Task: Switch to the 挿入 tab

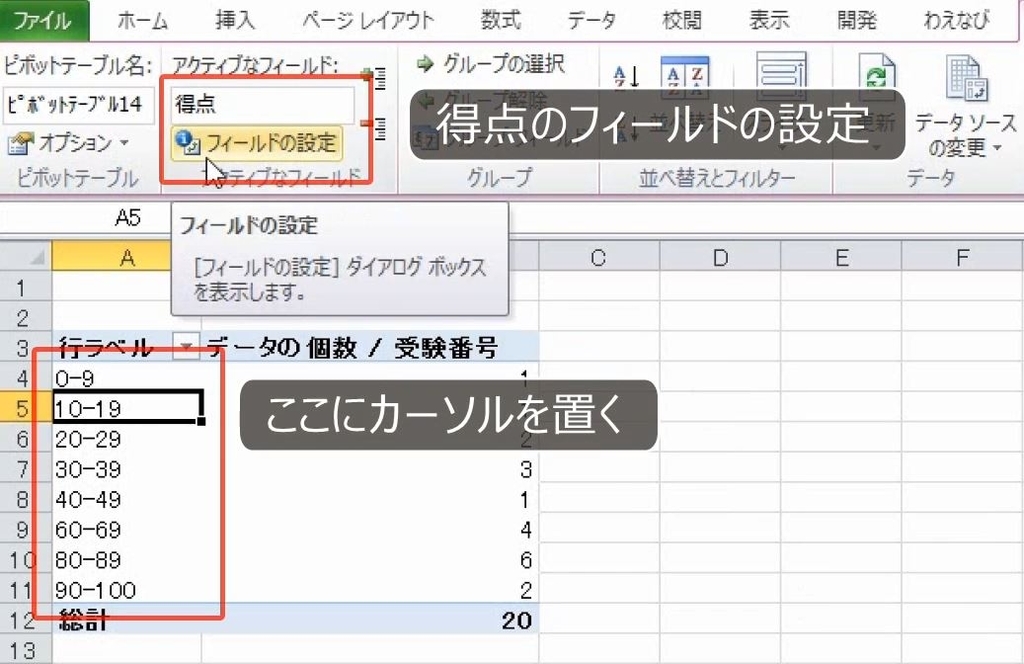Action: 234,20
